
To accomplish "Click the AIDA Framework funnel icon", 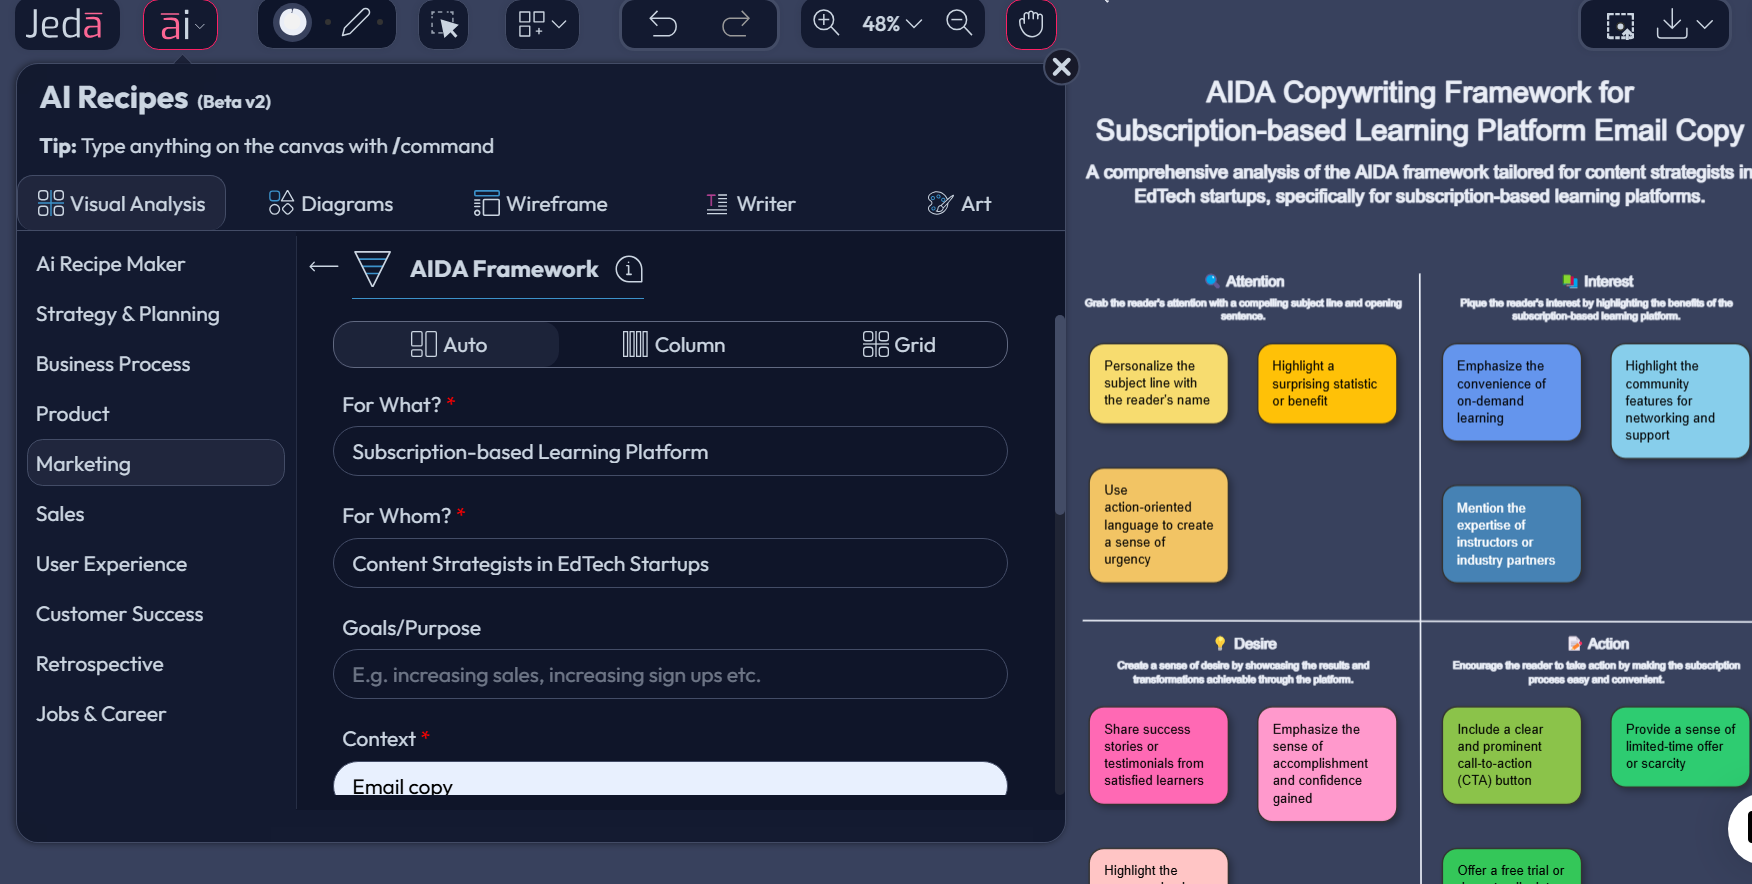I will pyautogui.click(x=373, y=268).
